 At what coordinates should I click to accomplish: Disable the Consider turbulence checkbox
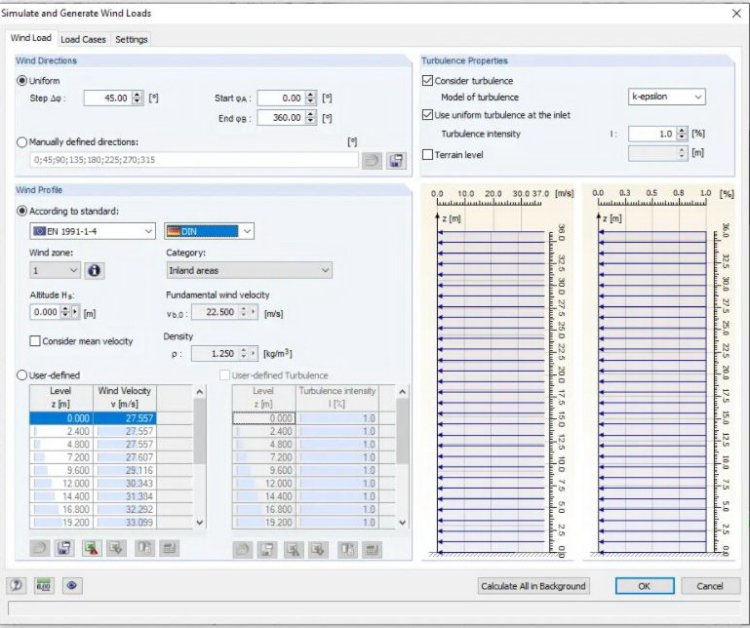click(428, 81)
